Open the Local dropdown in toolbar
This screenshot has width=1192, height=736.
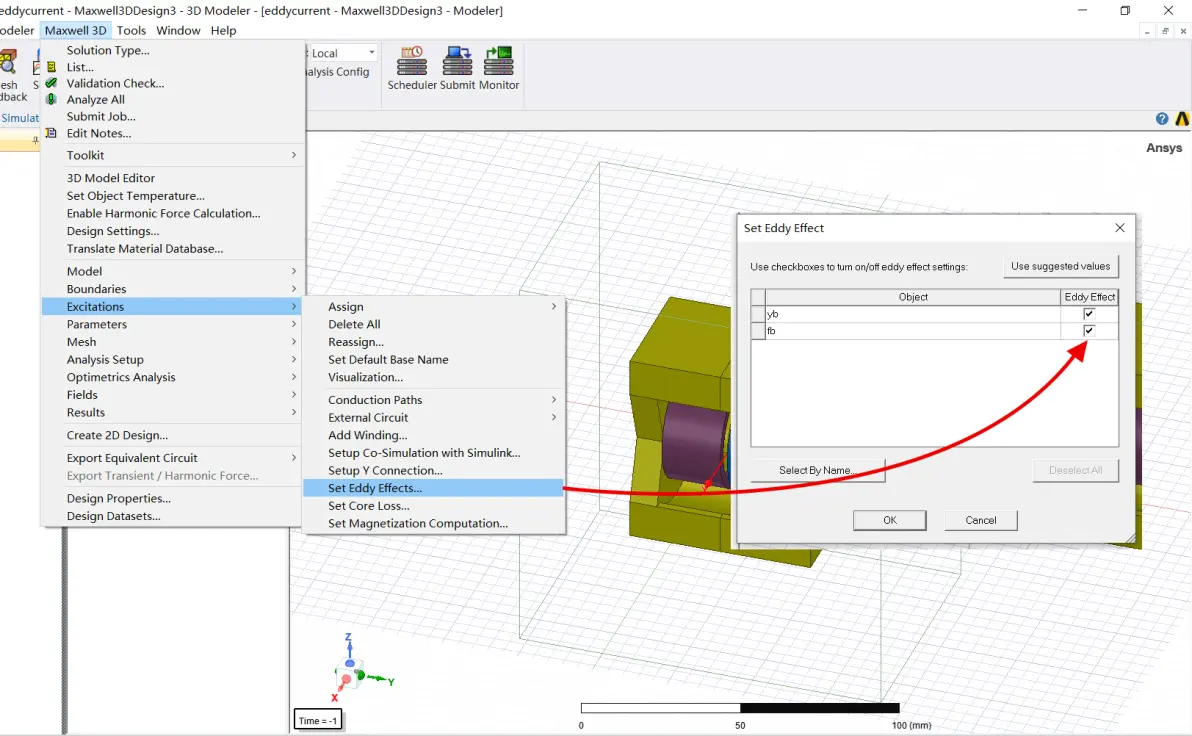pyautogui.click(x=372, y=52)
